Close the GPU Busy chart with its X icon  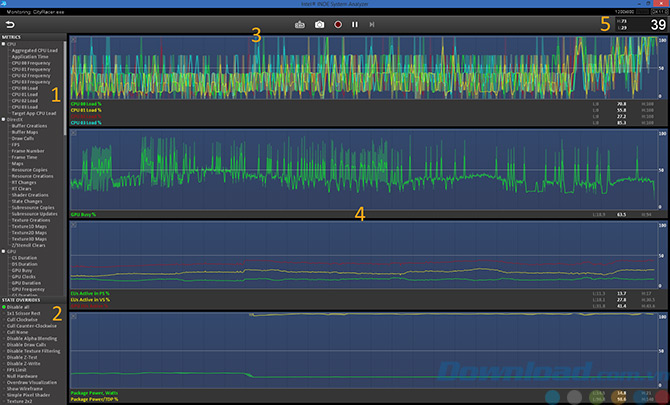coord(74,131)
